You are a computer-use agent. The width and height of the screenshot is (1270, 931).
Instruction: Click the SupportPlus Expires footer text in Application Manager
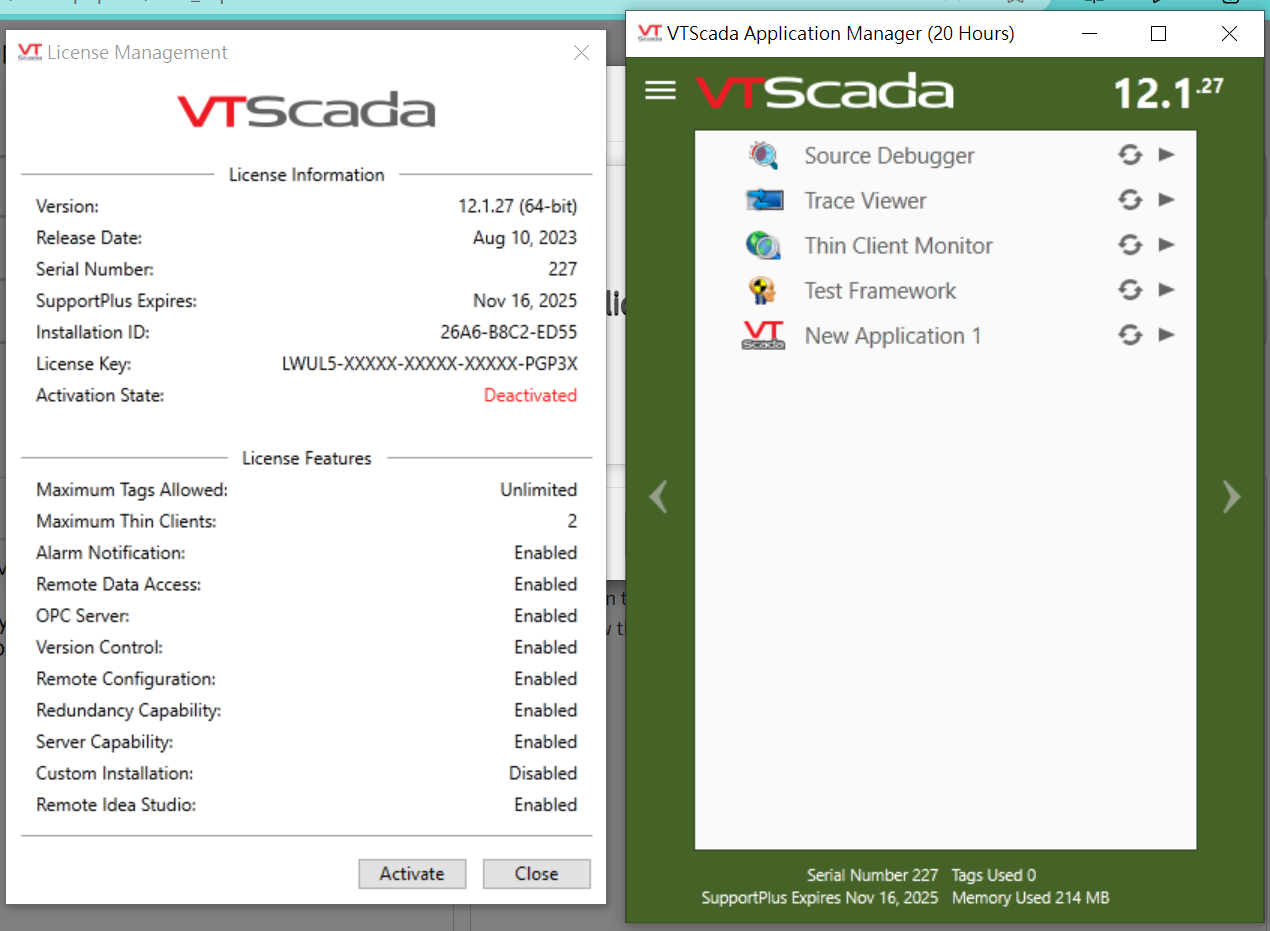coord(820,898)
